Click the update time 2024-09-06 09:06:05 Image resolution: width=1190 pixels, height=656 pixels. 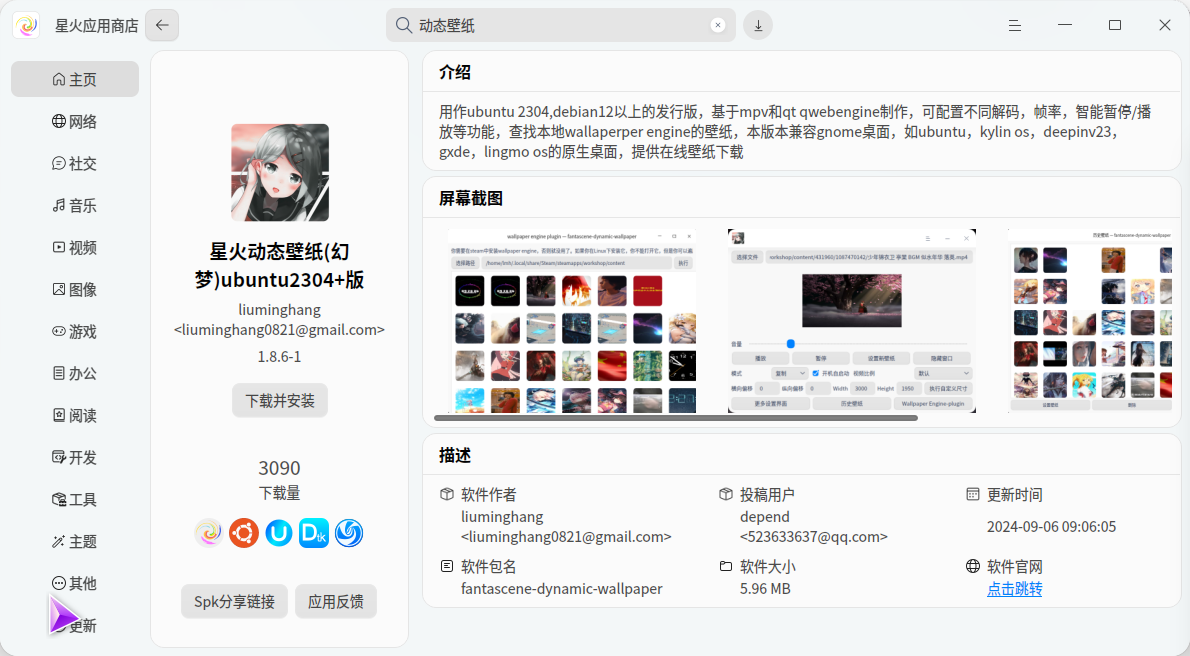click(x=1051, y=526)
